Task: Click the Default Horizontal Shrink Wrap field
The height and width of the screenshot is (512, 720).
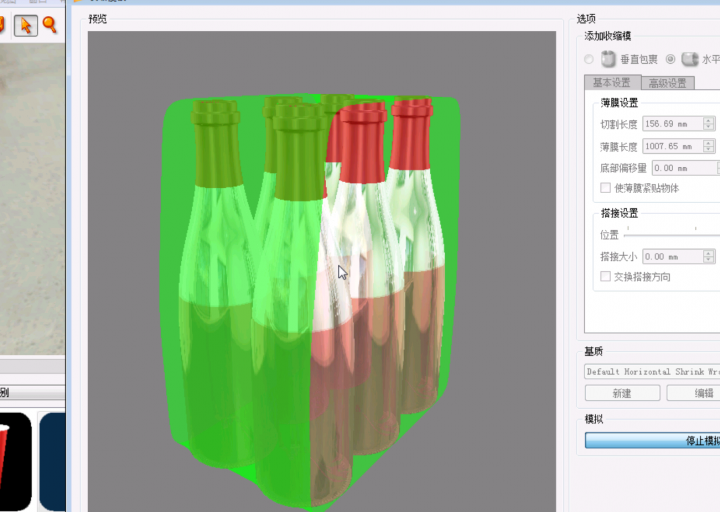Action: (652, 371)
